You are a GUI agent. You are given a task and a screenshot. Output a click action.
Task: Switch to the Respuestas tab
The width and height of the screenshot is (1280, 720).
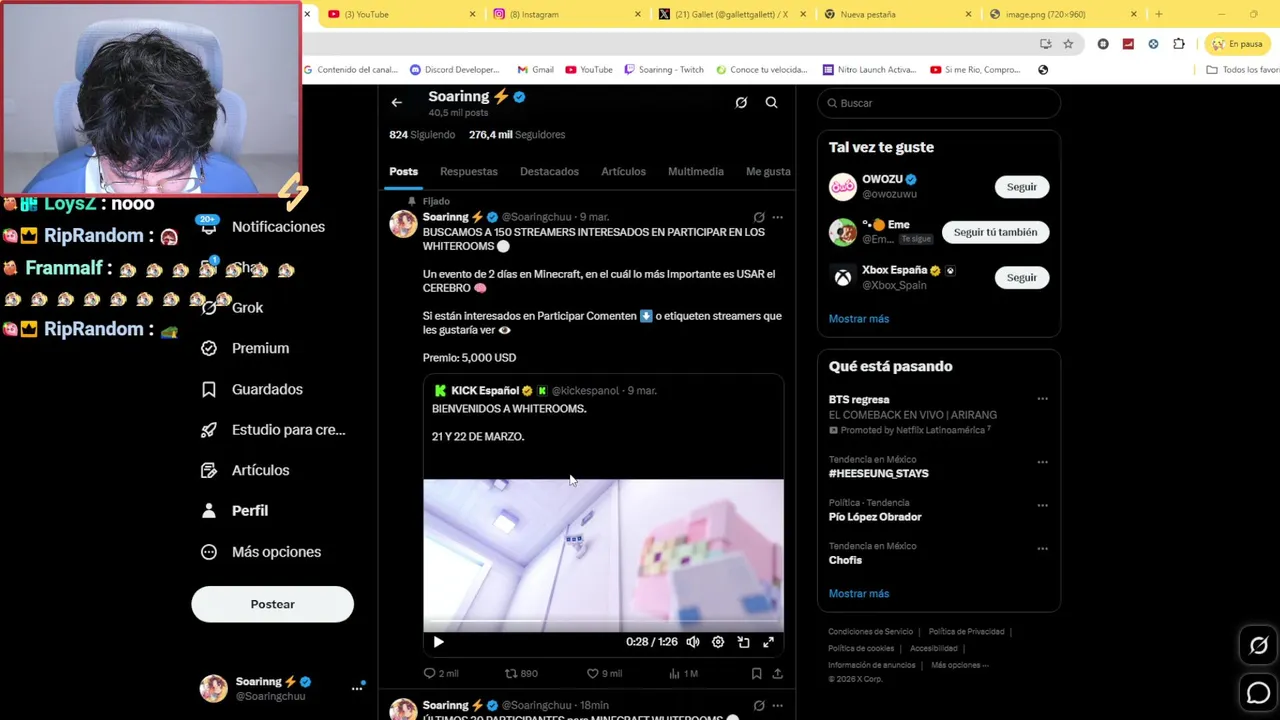pyautogui.click(x=468, y=172)
